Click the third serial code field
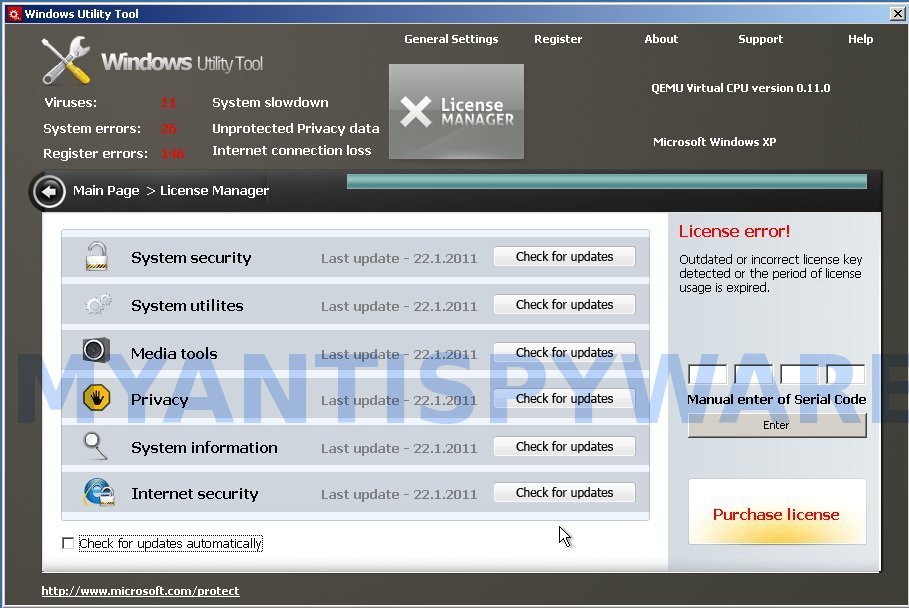 coord(799,374)
